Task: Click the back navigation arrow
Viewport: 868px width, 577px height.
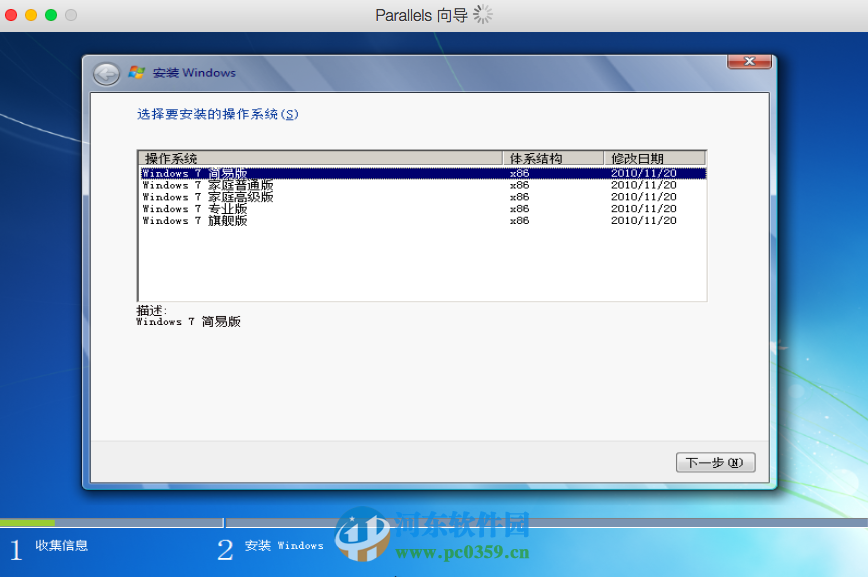Action: (105, 73)
